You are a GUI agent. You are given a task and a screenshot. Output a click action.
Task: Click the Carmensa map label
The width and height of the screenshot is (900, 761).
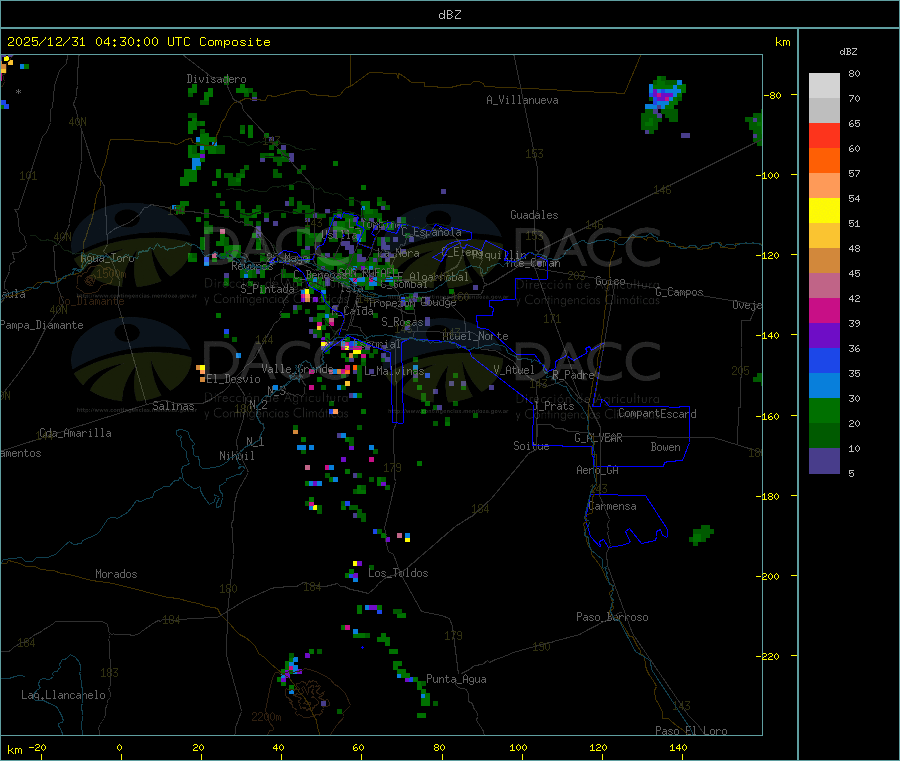(x=612, y=506)
